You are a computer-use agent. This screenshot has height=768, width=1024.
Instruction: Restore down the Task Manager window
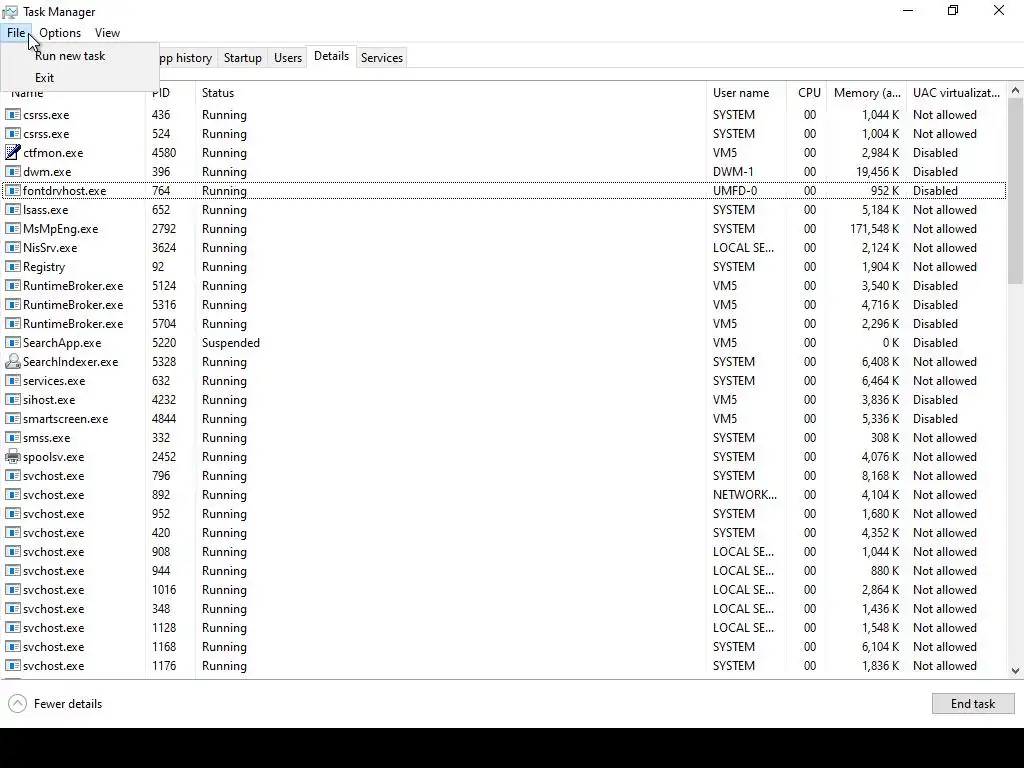click(953, 10)
